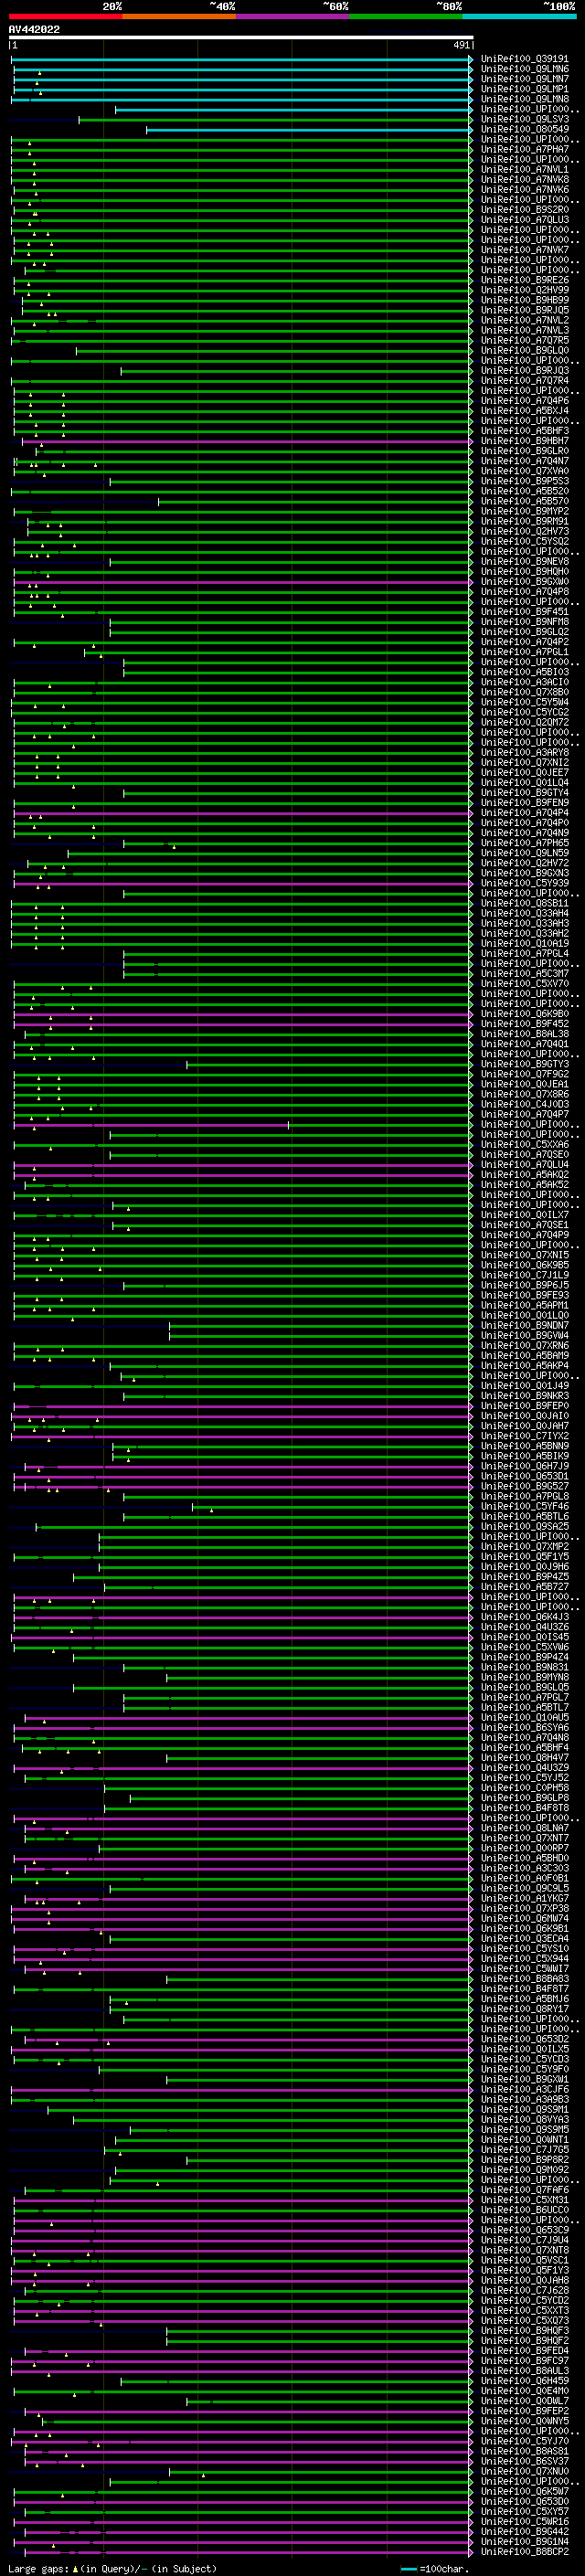Select hit label UniRef100_C4J0D3
The width and height of the screenshot is (585, 2576).
point(525,1104)
